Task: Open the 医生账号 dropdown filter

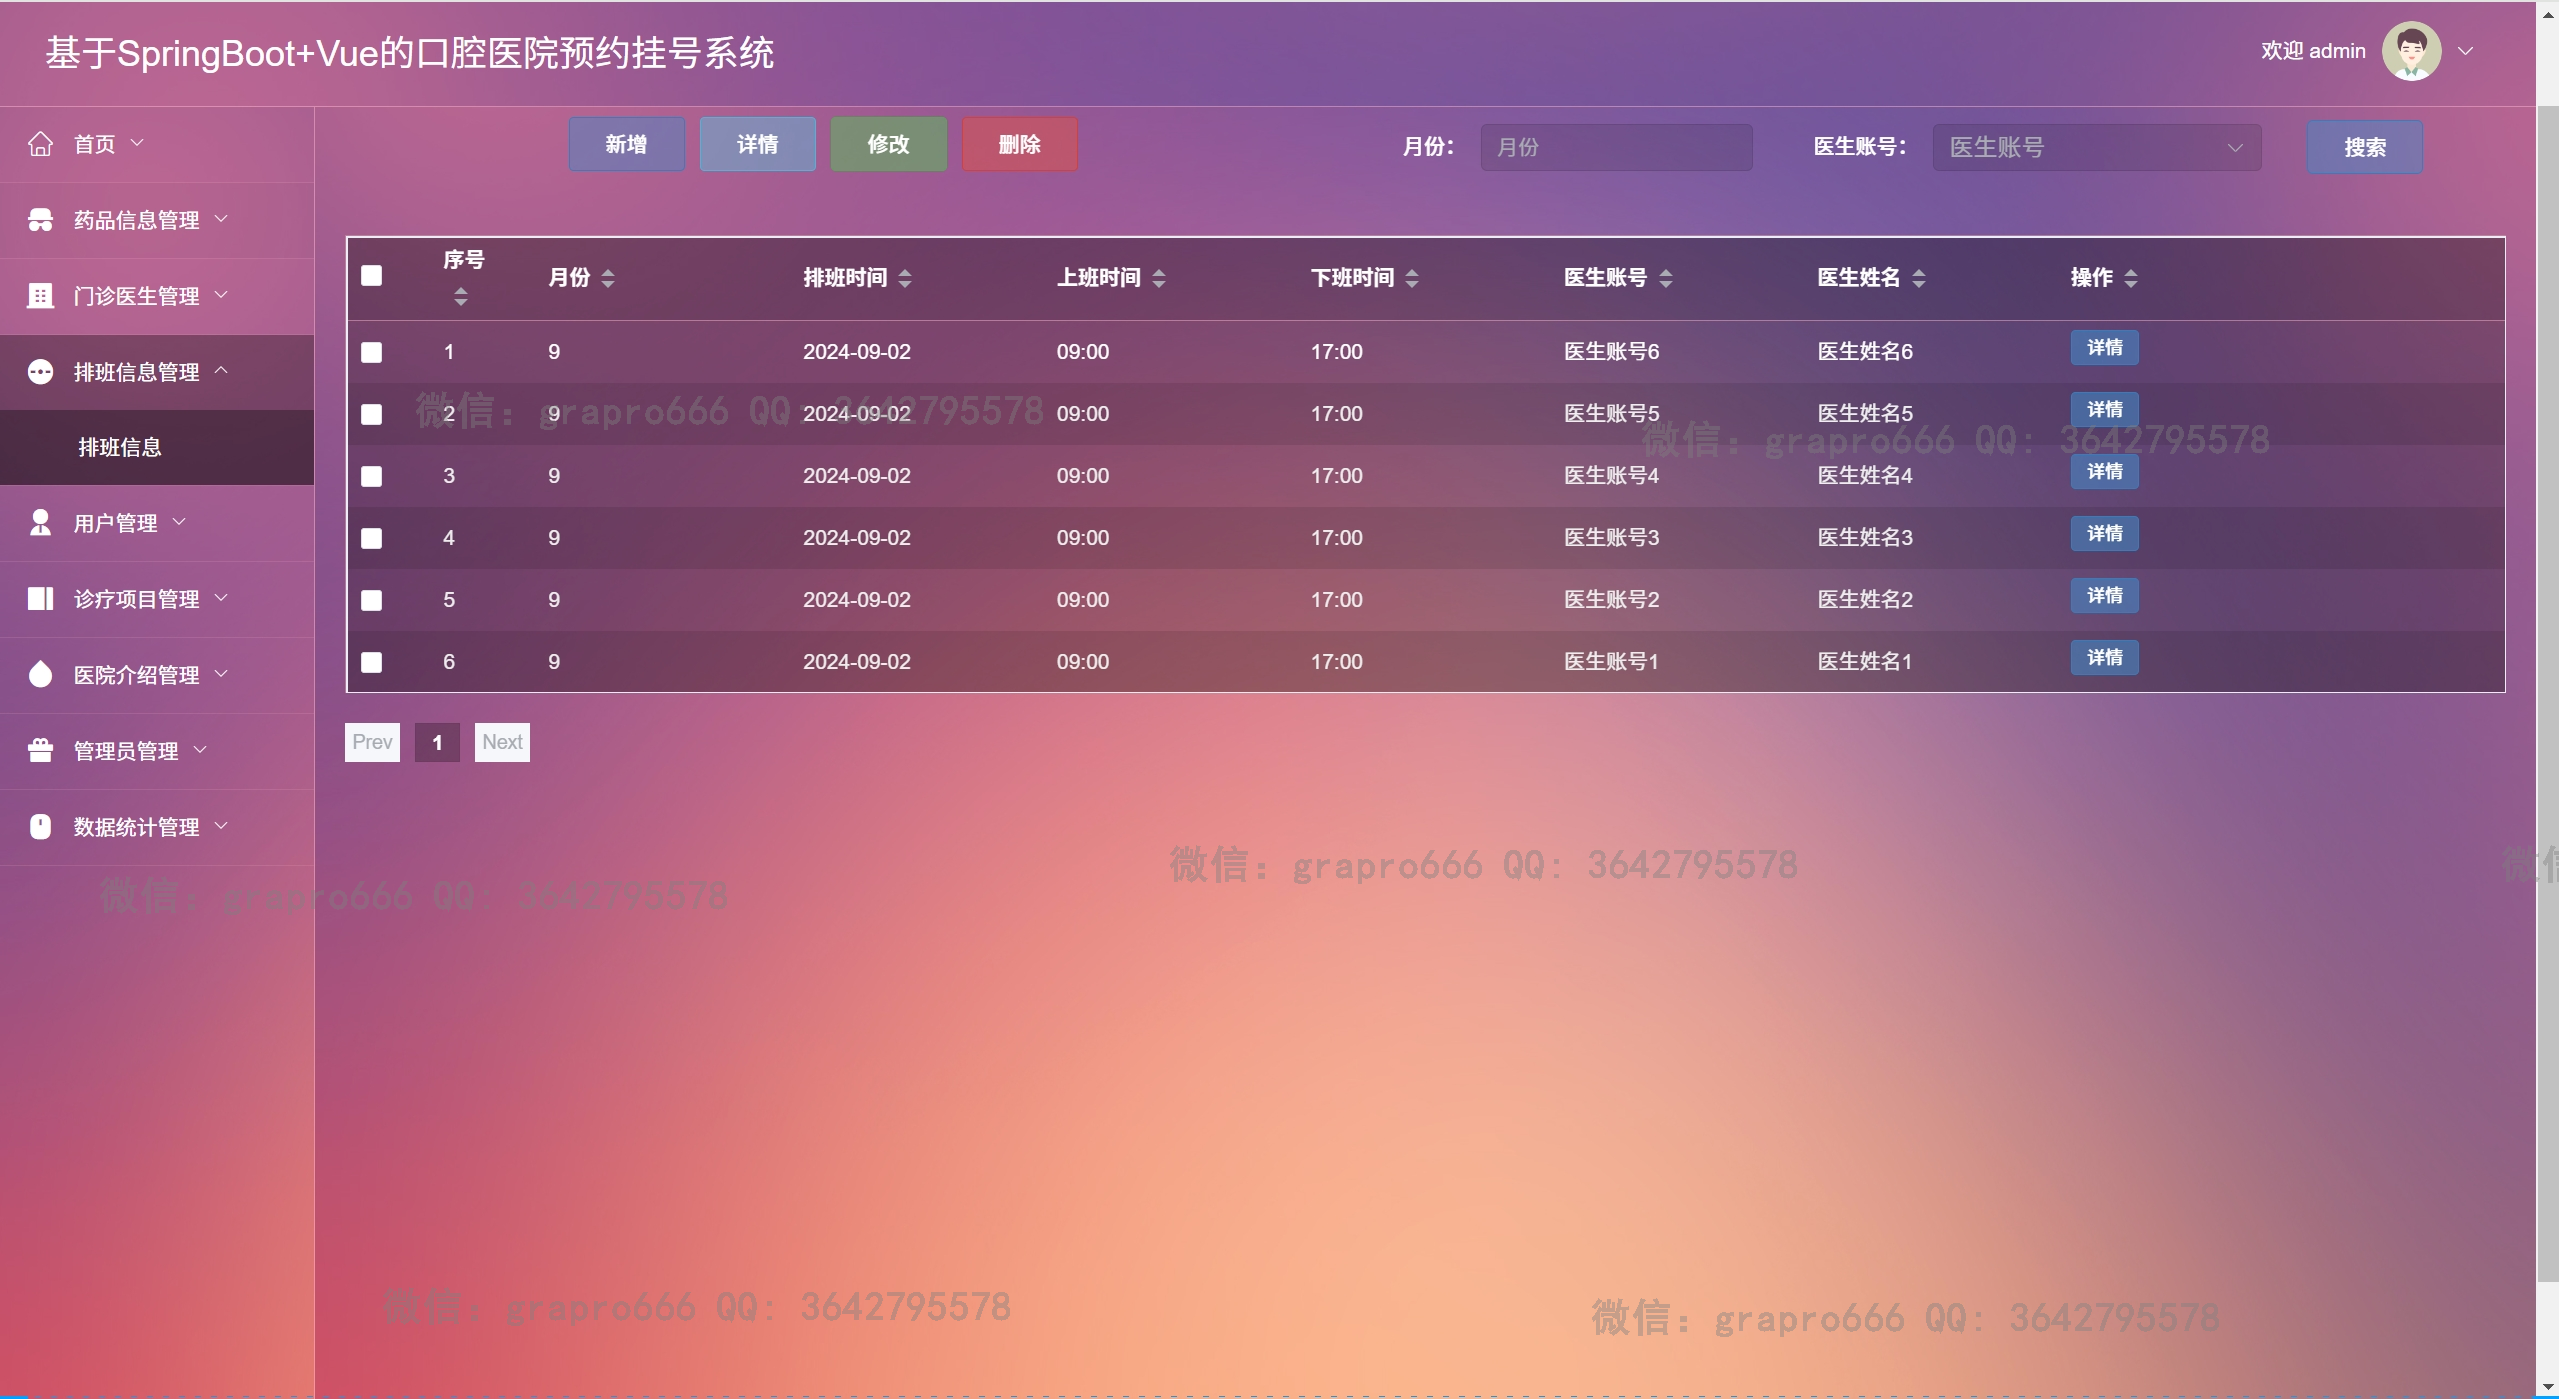Action: [2096, 147]
